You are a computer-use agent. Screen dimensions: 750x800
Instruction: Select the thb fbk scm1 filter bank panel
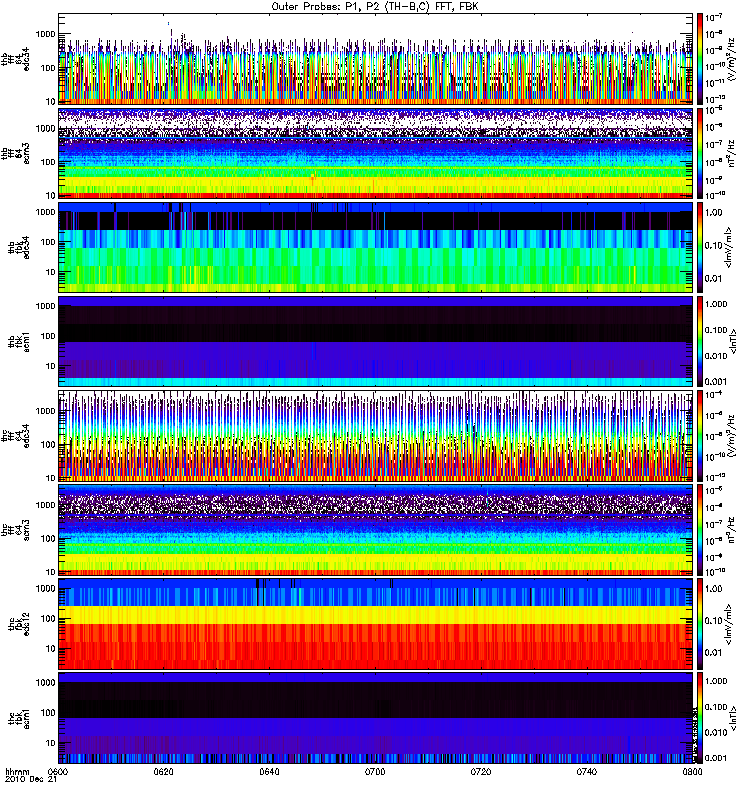coord(375,341)
